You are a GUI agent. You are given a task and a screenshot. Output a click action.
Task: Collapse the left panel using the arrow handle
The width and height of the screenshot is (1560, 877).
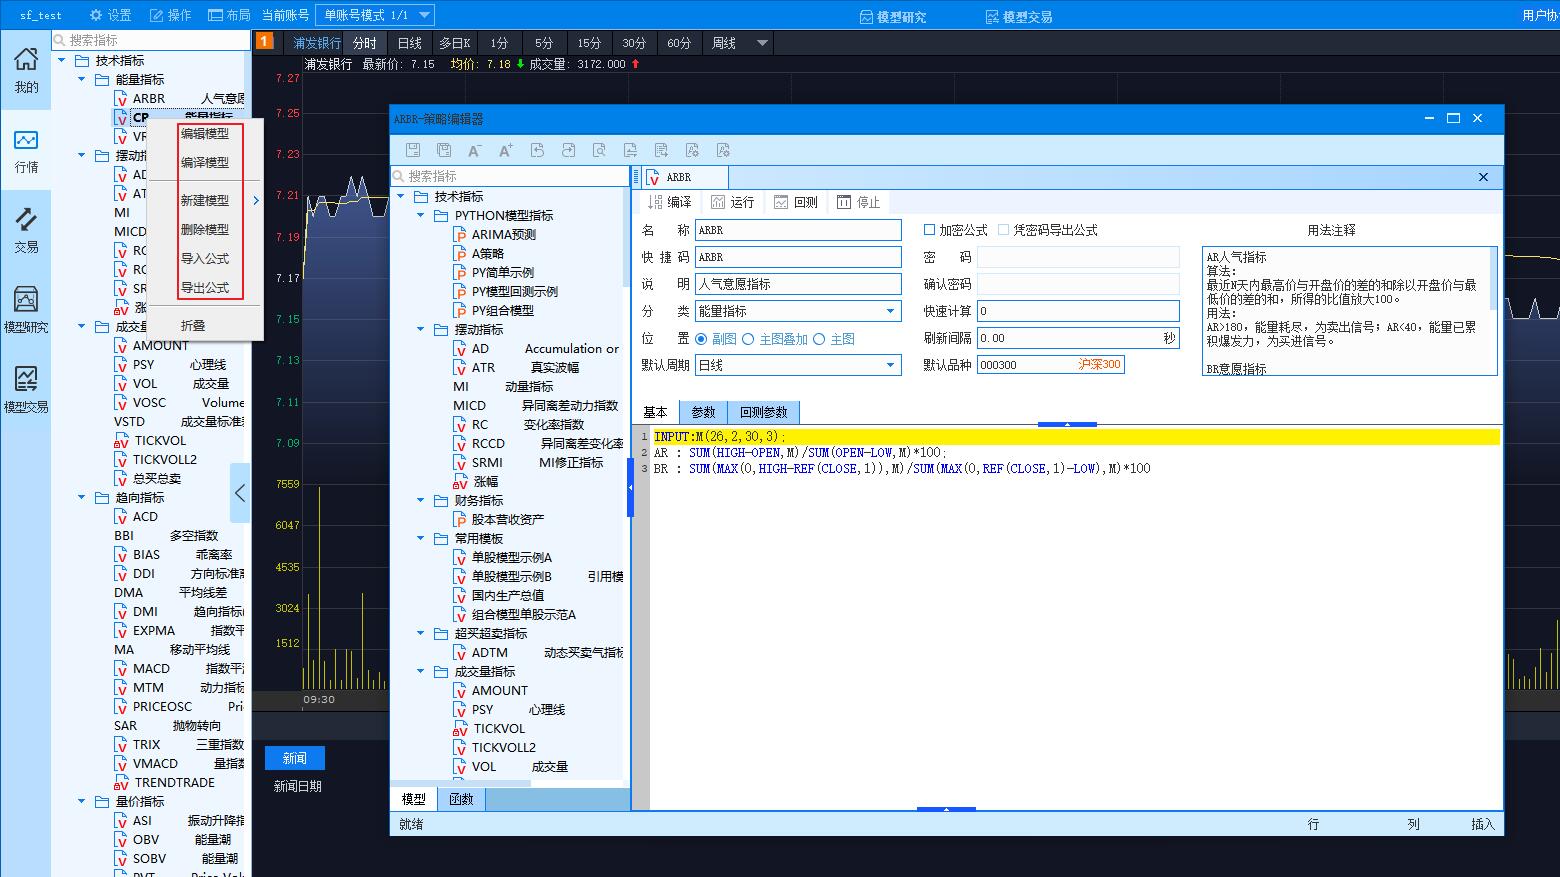240,492
